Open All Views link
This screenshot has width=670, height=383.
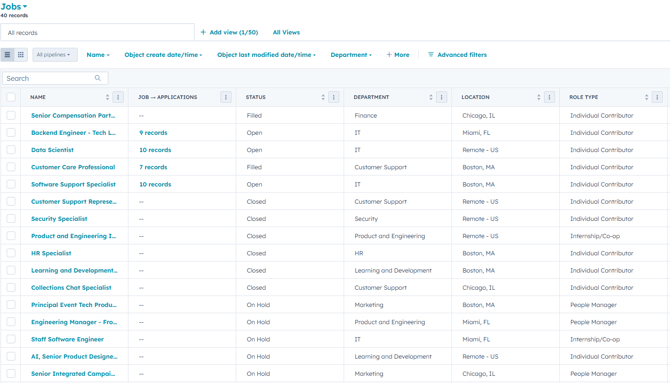coord(286,32)
